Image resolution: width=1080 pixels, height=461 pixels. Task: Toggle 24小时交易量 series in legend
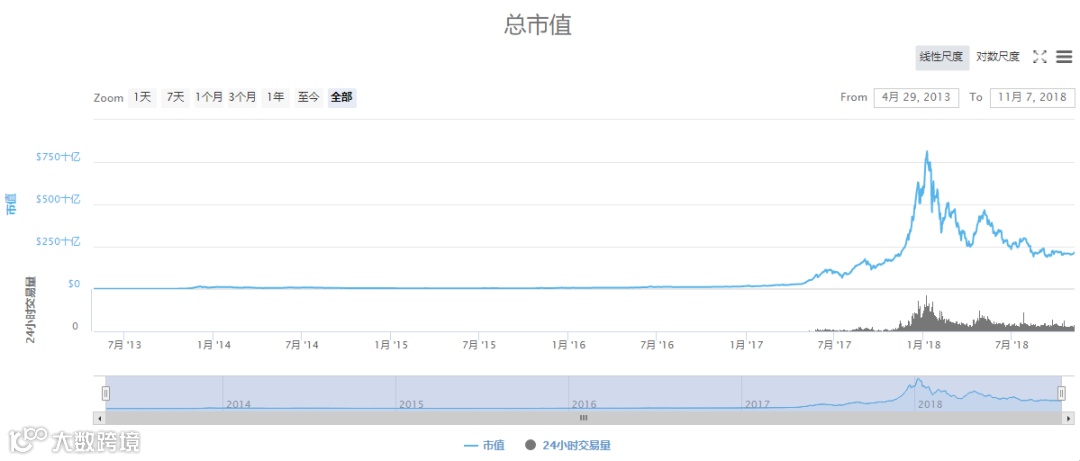(x=568, y=446)
